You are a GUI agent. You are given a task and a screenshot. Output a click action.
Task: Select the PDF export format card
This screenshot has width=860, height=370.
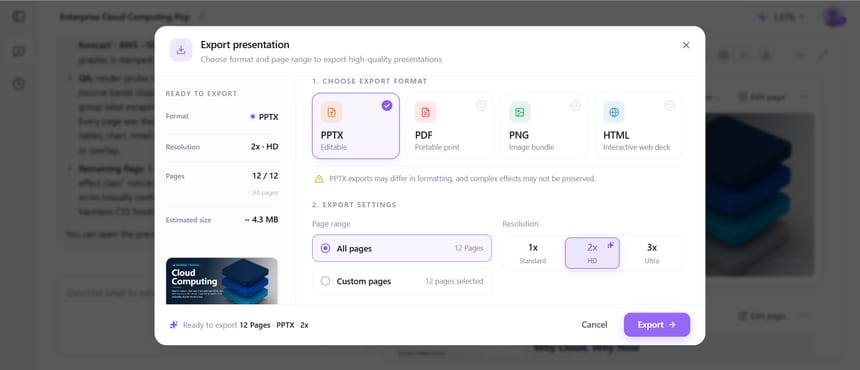pos(450,126)
